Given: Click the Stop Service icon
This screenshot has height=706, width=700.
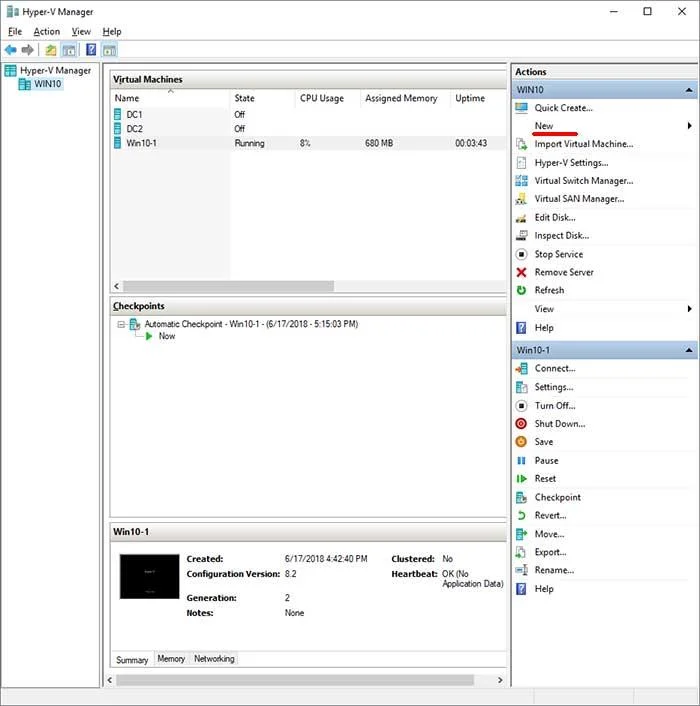Looking at the screenshot, I should pos(521,254).
